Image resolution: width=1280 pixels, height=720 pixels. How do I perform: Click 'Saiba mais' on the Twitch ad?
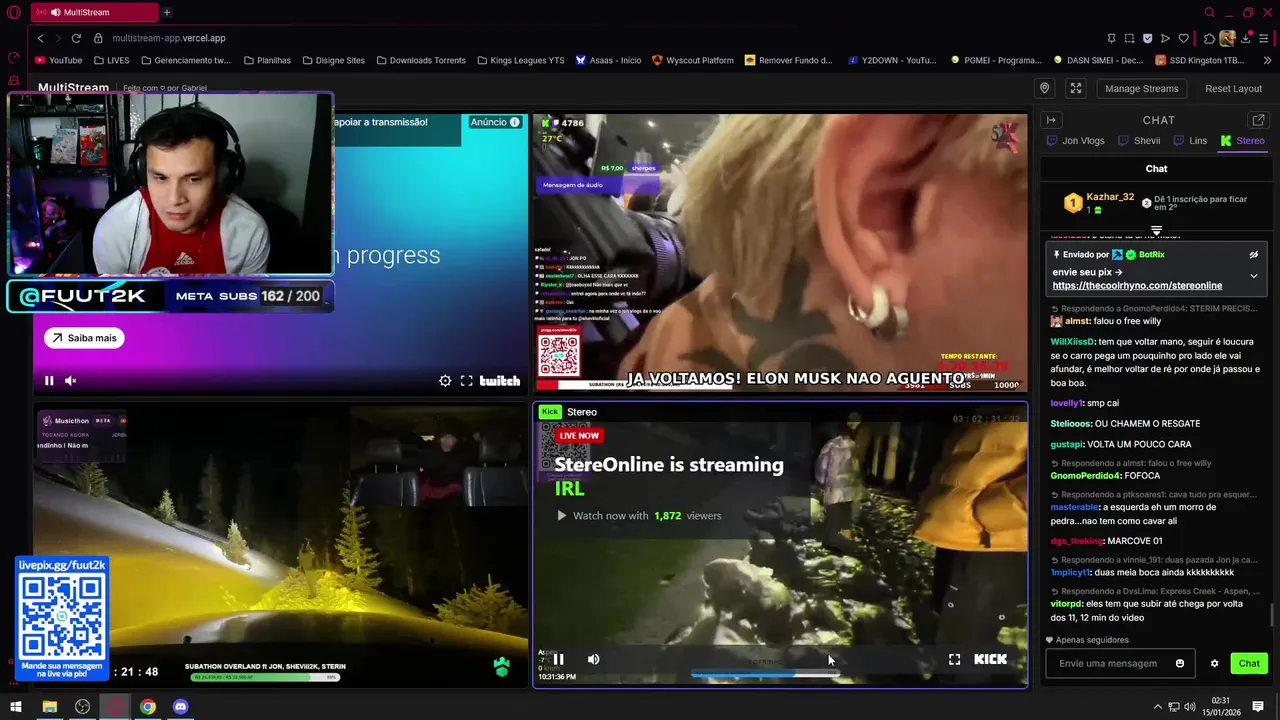pyautogui.click(x=85, y=338)
